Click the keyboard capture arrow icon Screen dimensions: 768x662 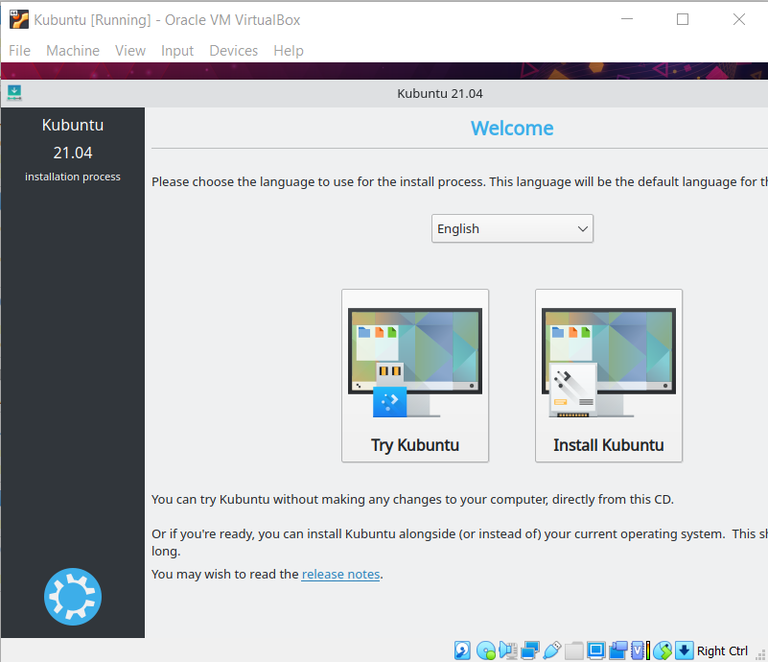coord(684,650)
